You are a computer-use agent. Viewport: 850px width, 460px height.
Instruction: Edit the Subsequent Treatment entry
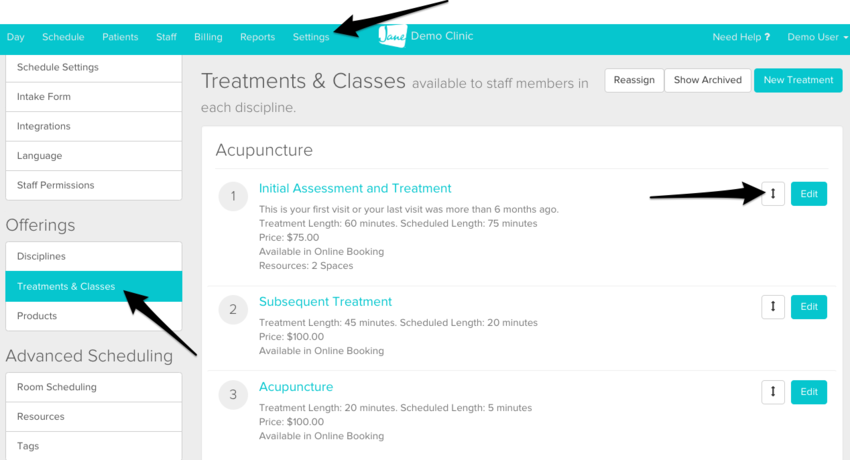point(809,307)
